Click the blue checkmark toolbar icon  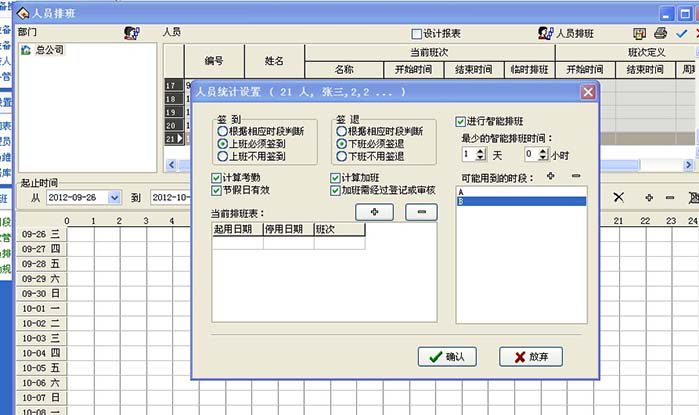pos(682,33)
